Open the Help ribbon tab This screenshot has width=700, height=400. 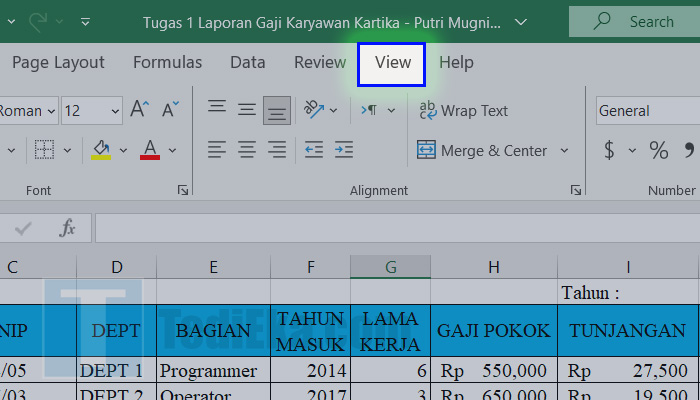(x=456, y=62)
